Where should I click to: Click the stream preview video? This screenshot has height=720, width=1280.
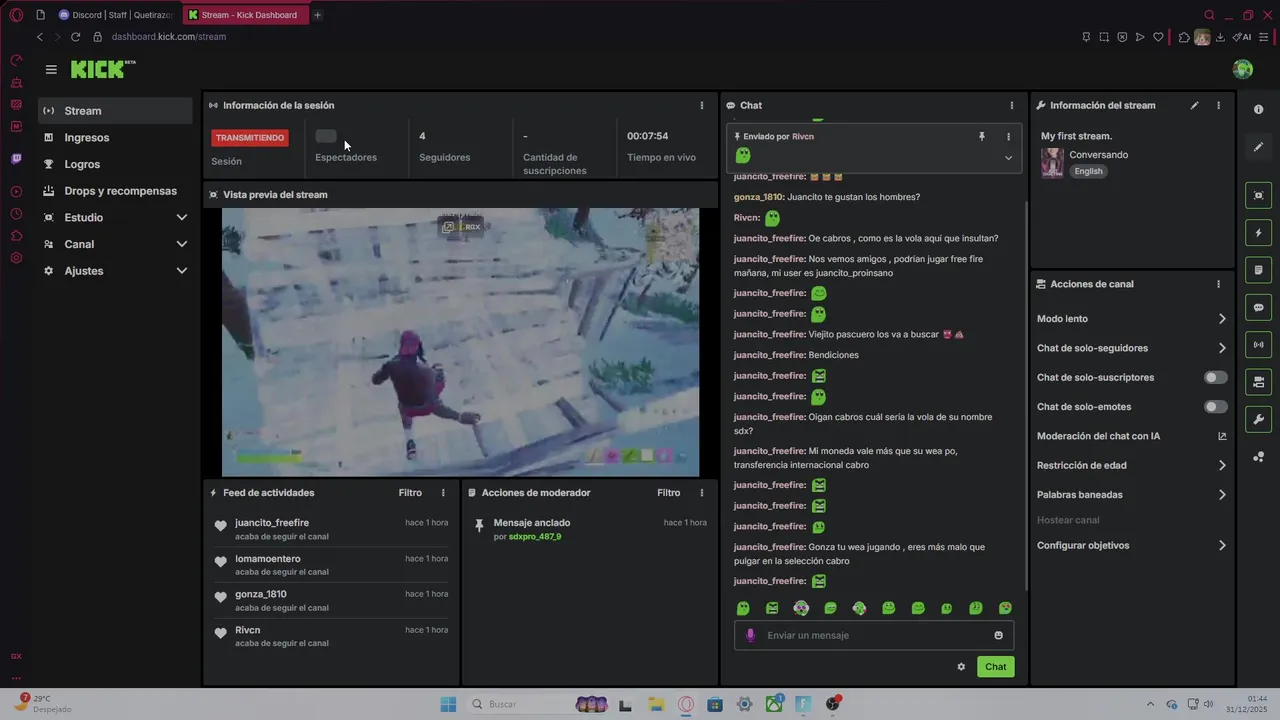tap(460, 342)
